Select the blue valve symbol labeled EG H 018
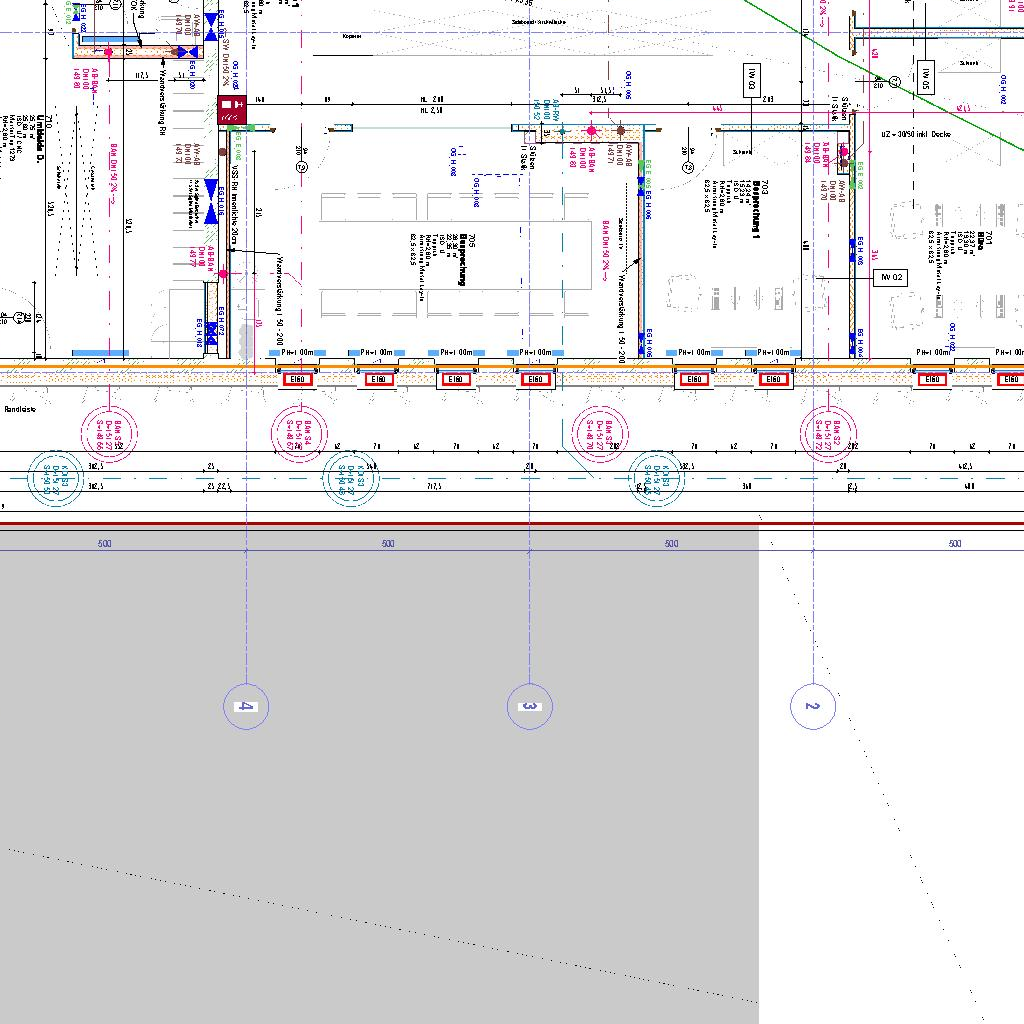 point(211,333)
